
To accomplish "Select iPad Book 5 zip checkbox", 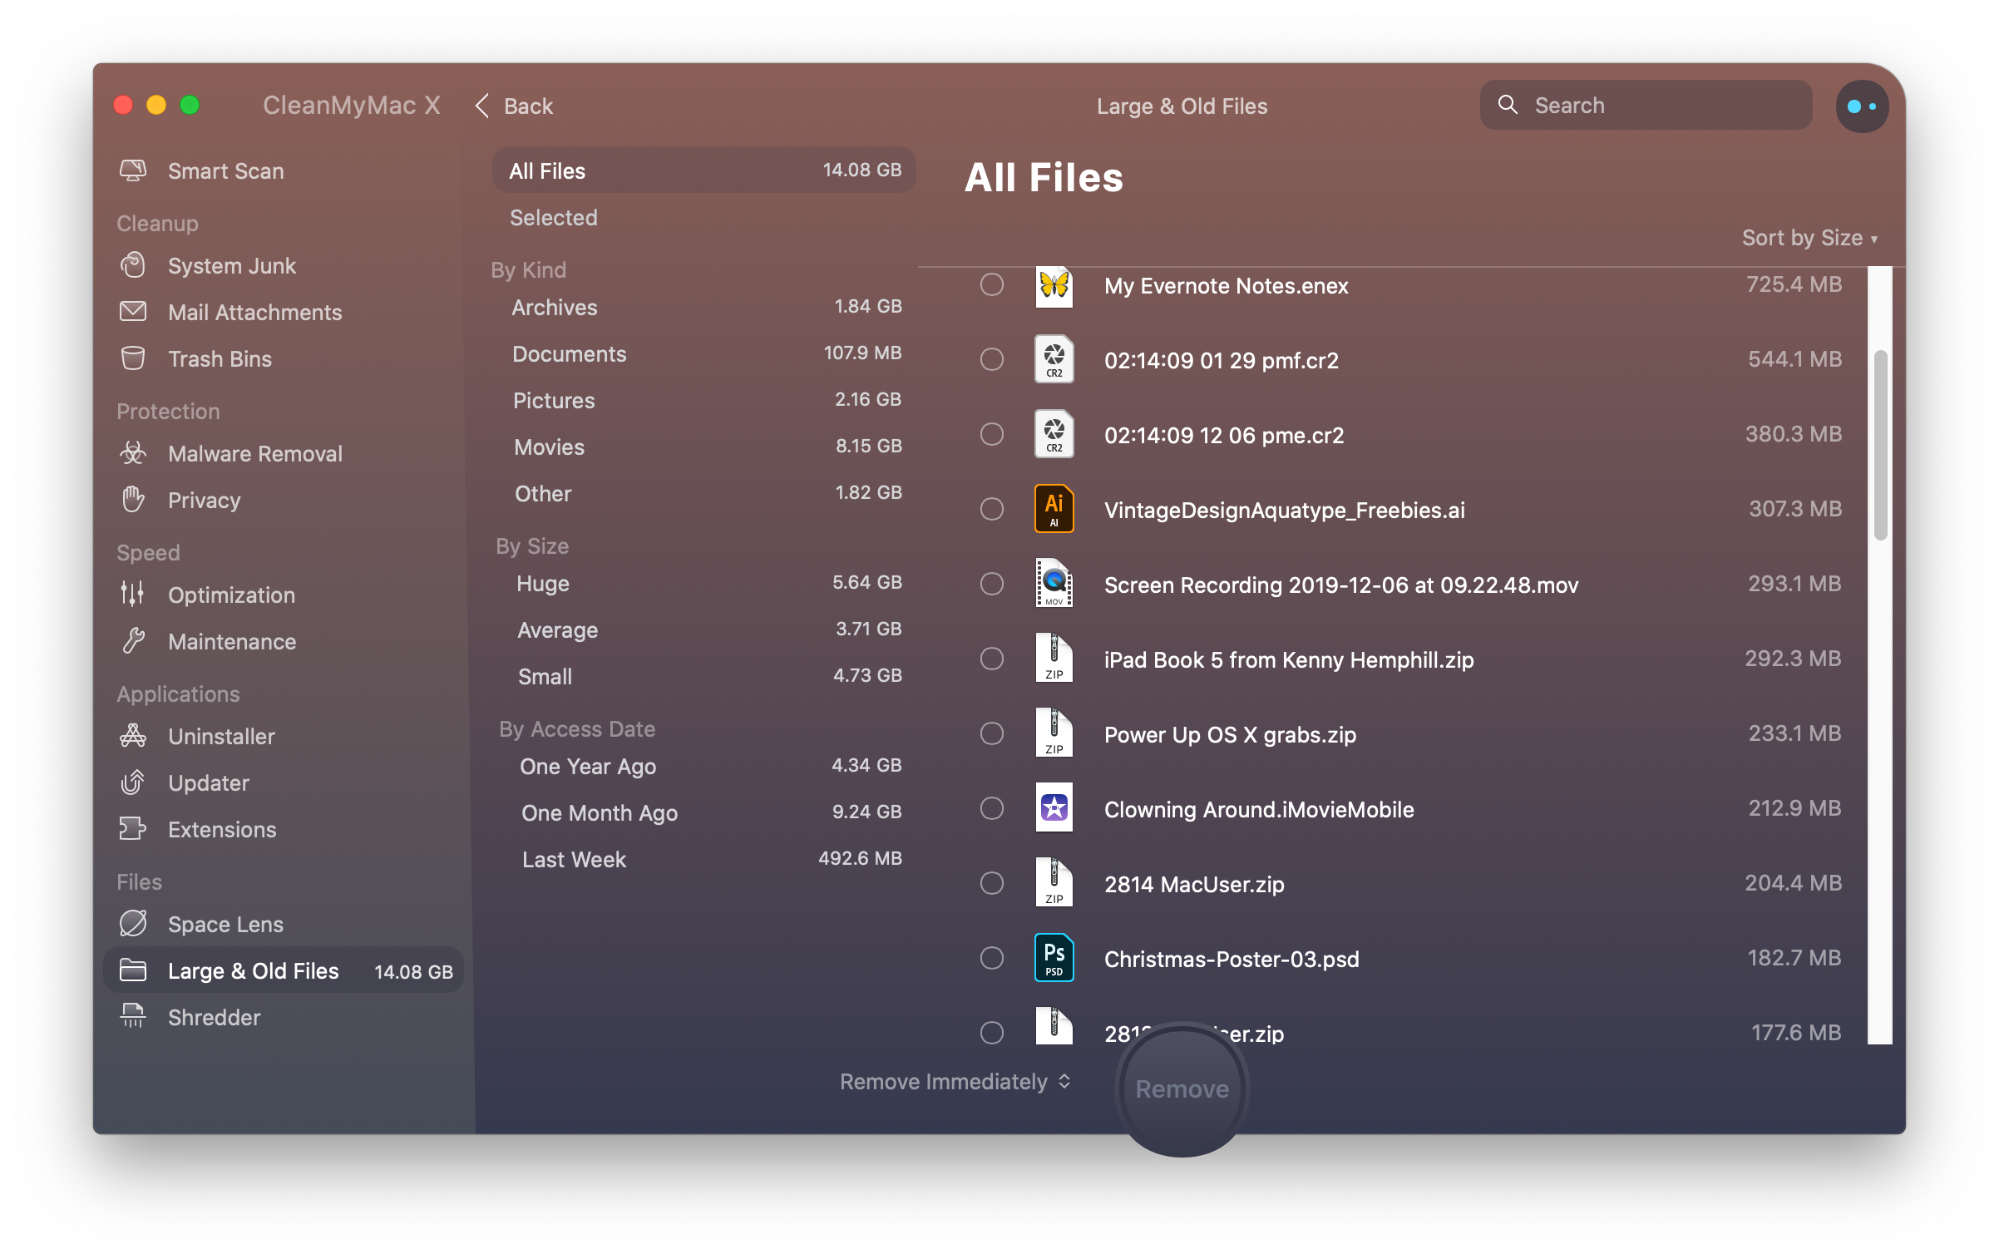I will 991,659.
